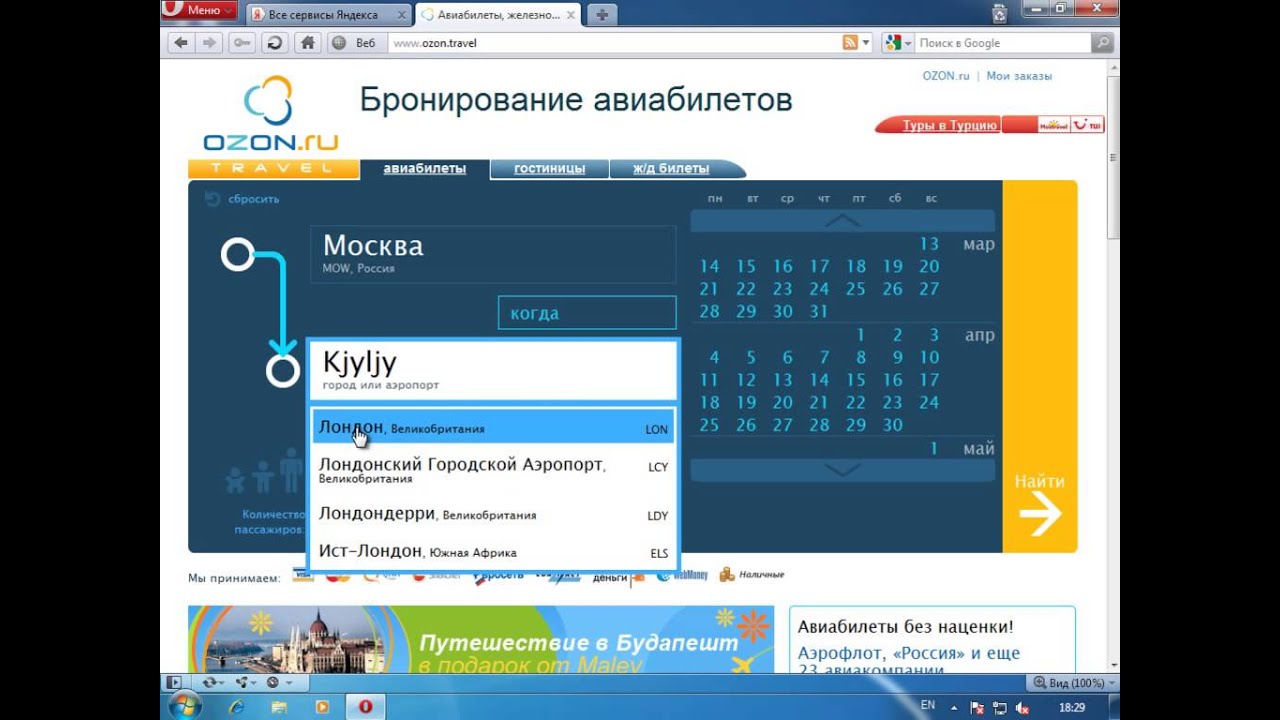This screenshot has height=720, width=1280.
Task: Launch Internet Explorer from the taskbar
Action: pyautogui.click(x=237, y=706)
